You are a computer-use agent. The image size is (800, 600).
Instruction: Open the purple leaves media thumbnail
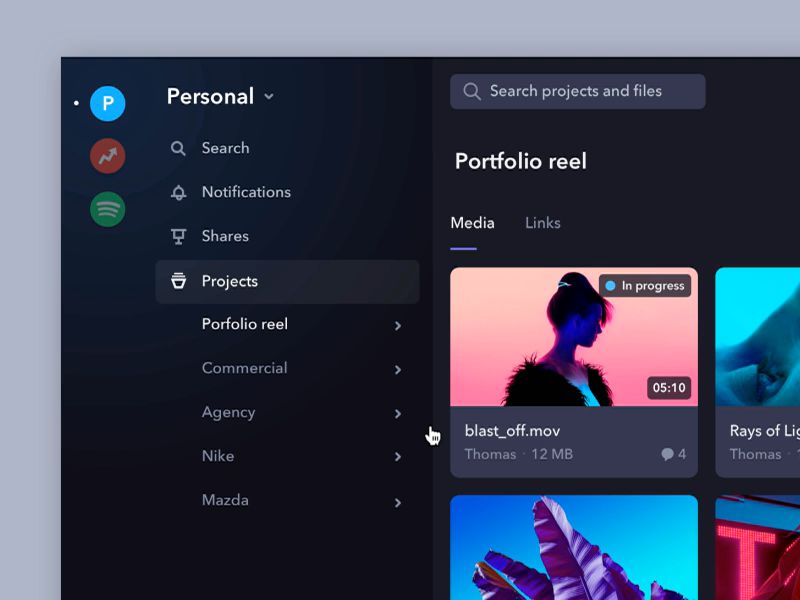[x=574, y=547]
